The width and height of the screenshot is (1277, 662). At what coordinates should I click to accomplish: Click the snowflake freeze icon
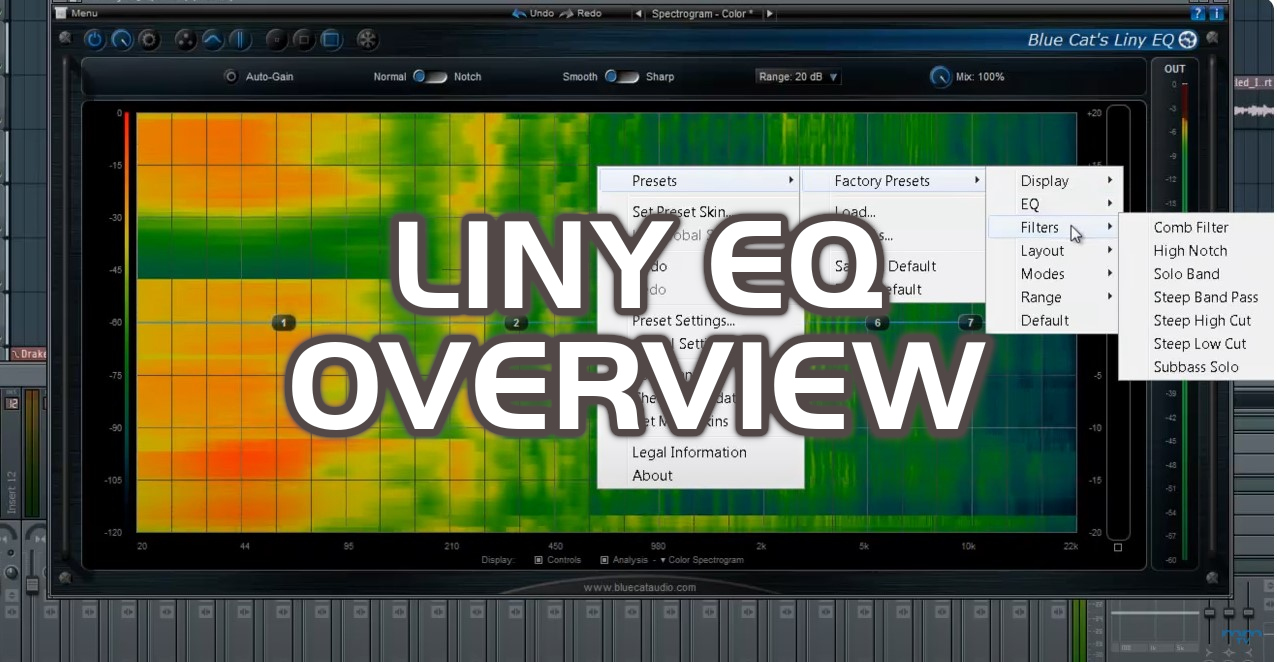pos(368,40)
